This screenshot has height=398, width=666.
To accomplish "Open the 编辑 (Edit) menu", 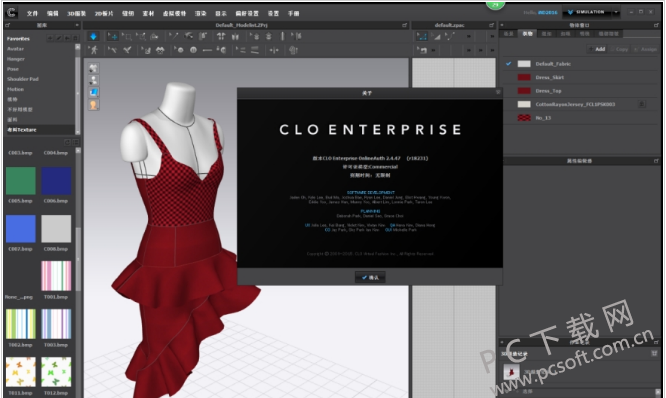I will click(x=53, y=13).
